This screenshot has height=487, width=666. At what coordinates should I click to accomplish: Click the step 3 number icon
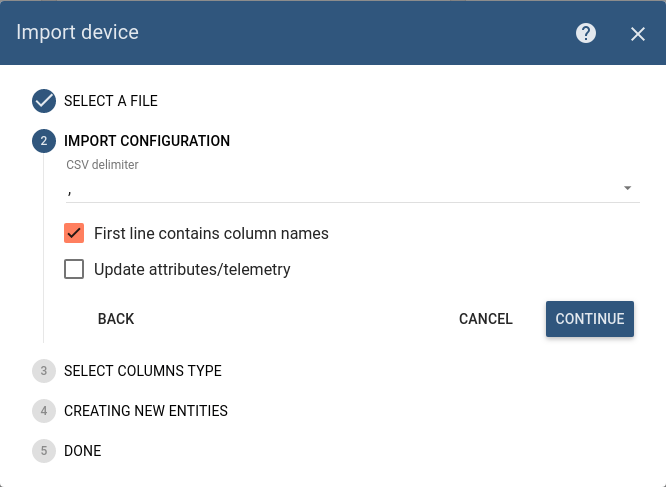coord(44,371)
